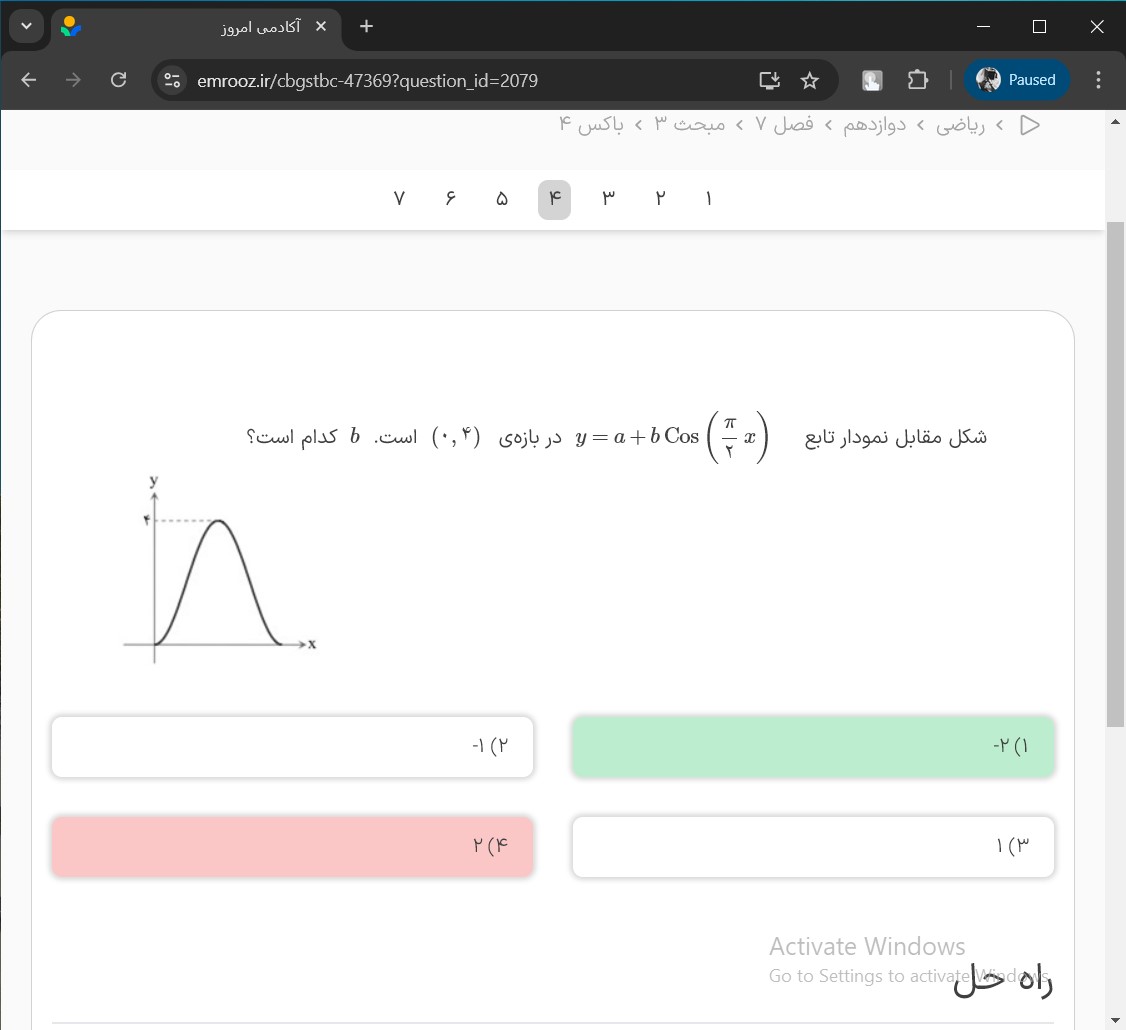Viewport: 1126px width, 1030px height.
Task: Click the install app icon in address bar
Action: 769,80
